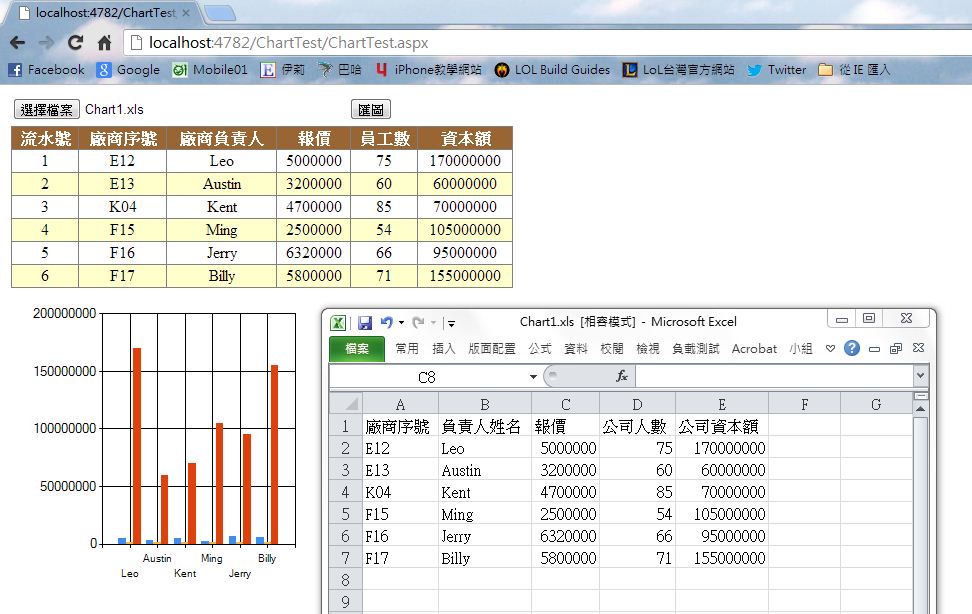Restore the workbook window inside Excel
The height and width of the screenshot is (614, 972).
(x=896, y=349)
